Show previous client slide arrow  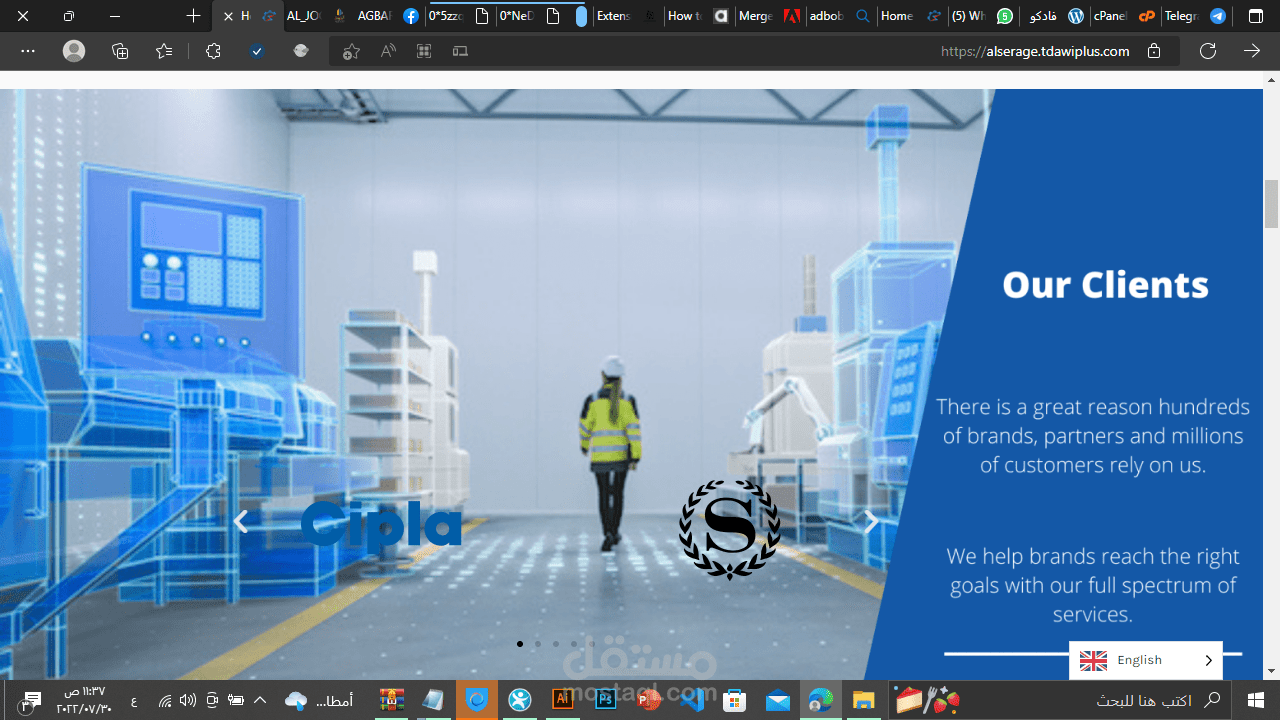[240, 522]
